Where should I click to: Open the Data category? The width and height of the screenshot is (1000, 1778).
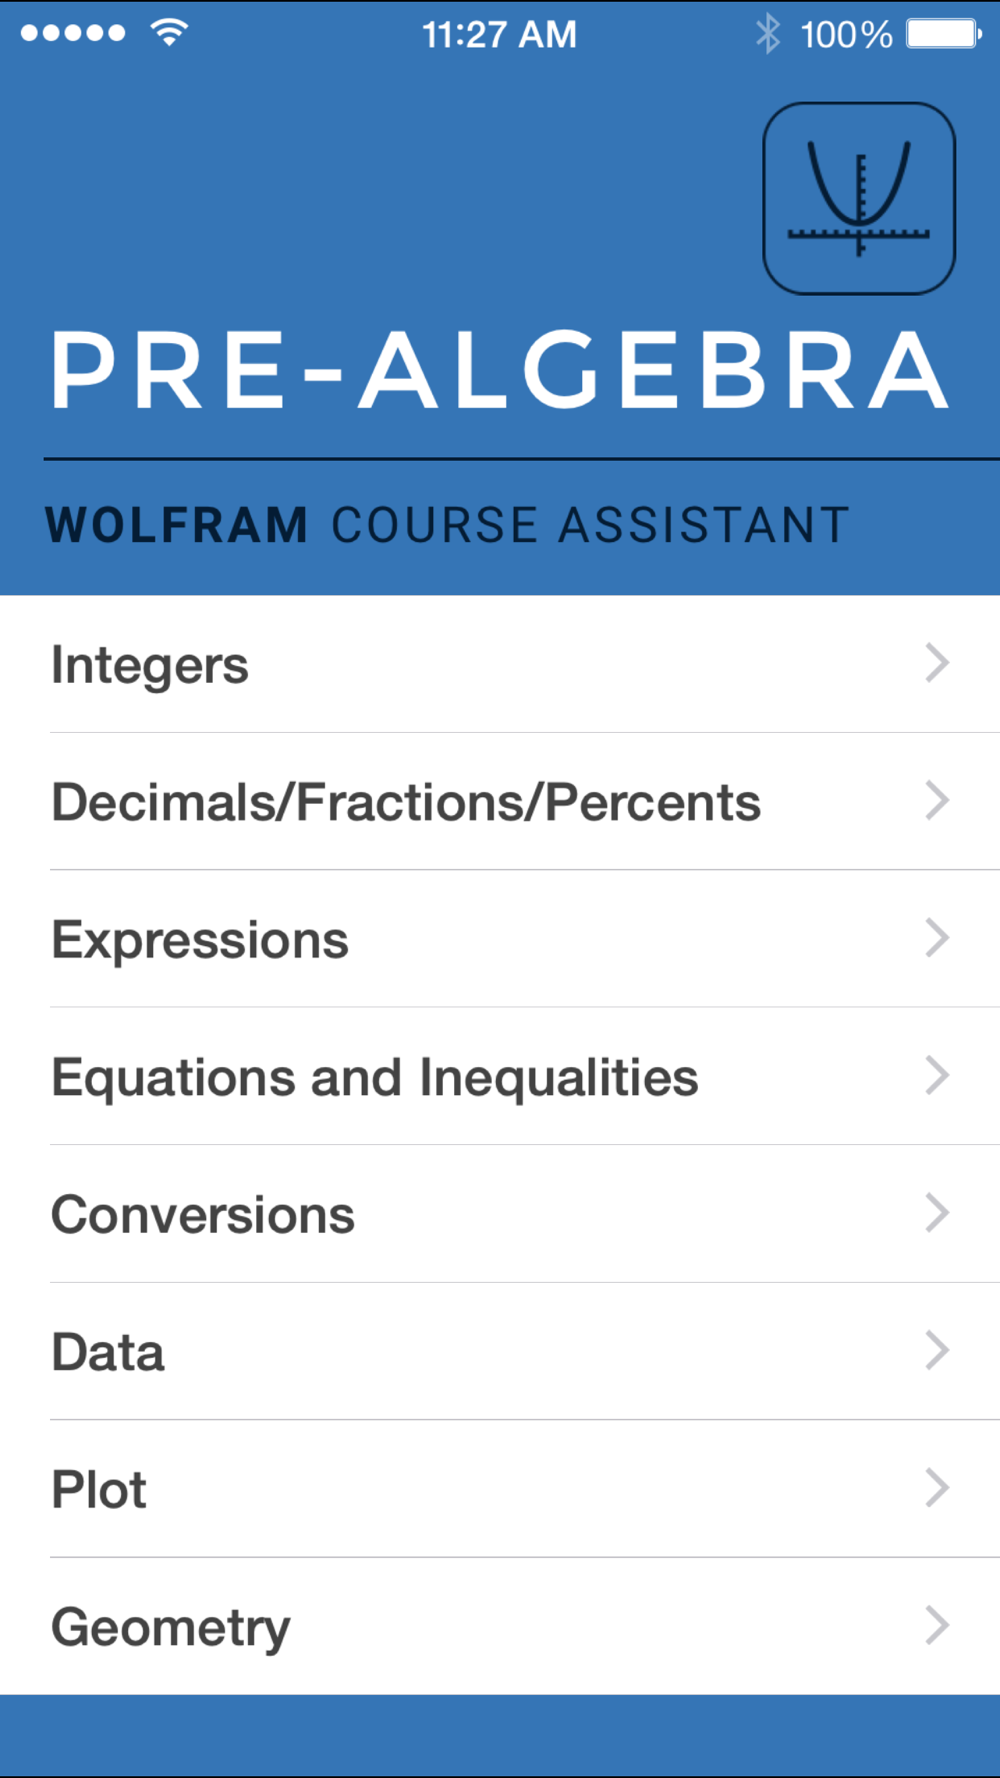tap(108, 1352)
